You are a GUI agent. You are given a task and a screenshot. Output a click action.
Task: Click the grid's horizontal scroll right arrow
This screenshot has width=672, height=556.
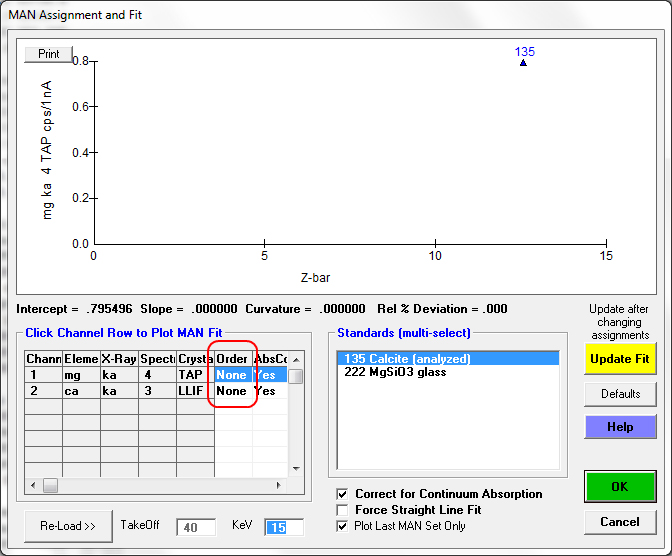[x=281, y=485]
